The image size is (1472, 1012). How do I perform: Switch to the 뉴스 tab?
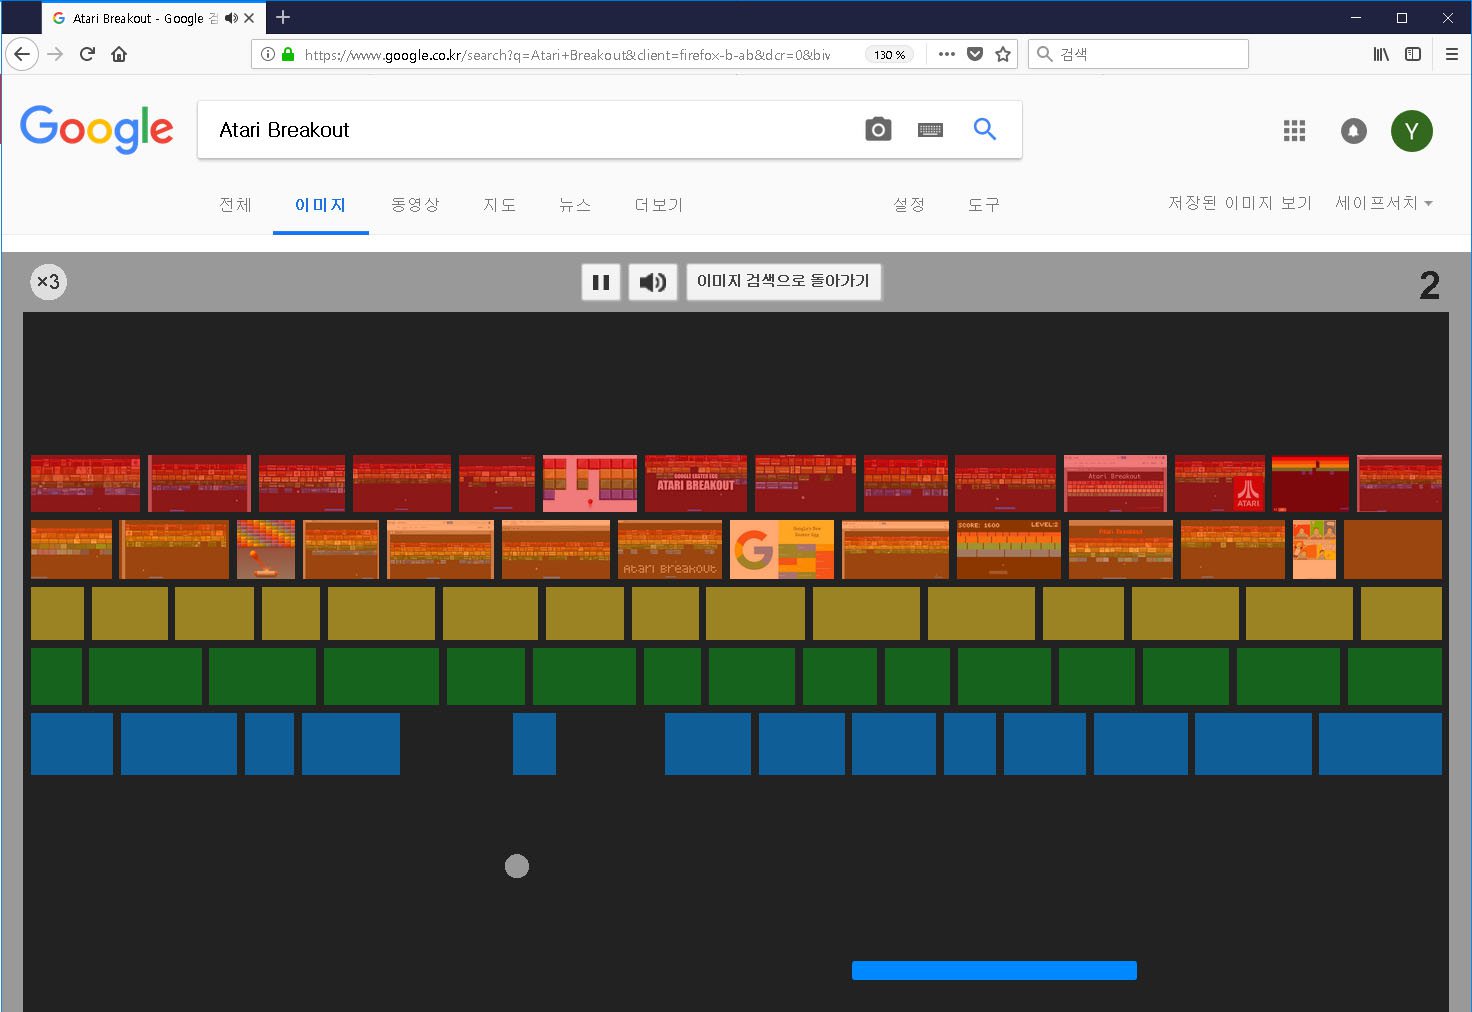pos(575,205)
